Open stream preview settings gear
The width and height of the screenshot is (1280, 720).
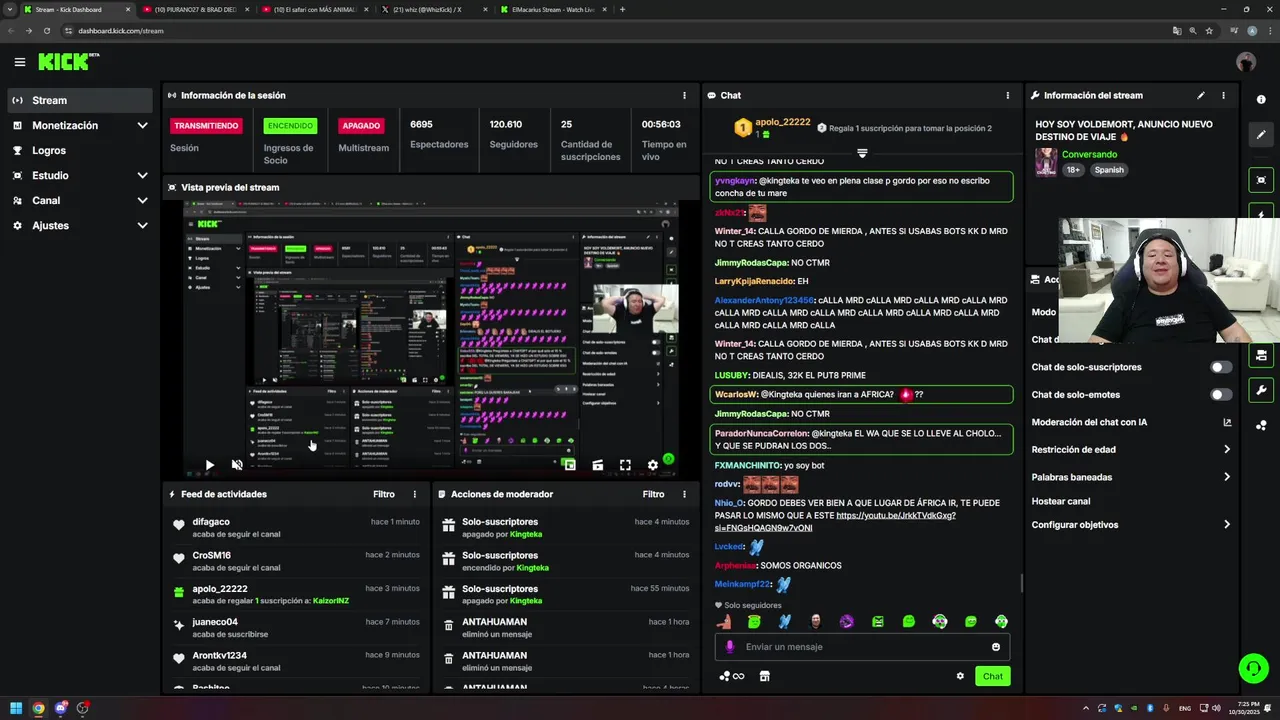point(653,465)
